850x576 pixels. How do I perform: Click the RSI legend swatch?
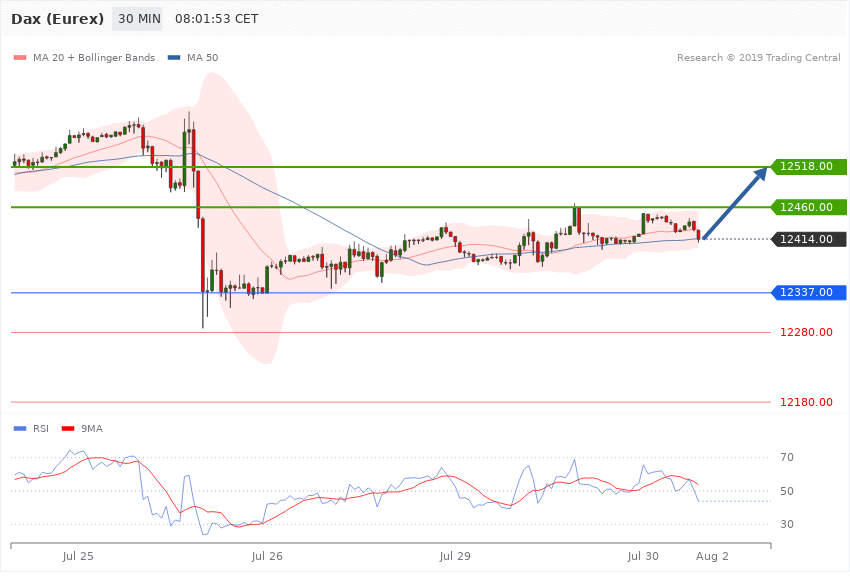[20, 429]
